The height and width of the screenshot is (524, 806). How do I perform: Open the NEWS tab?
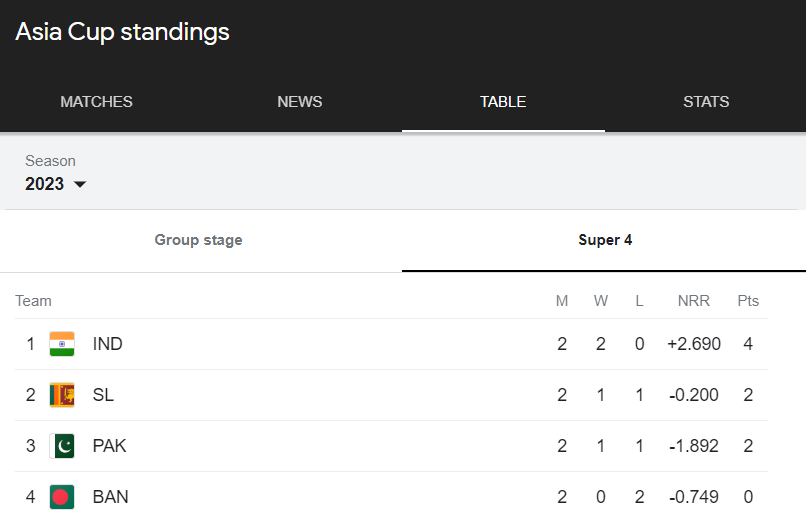(300, 102)
